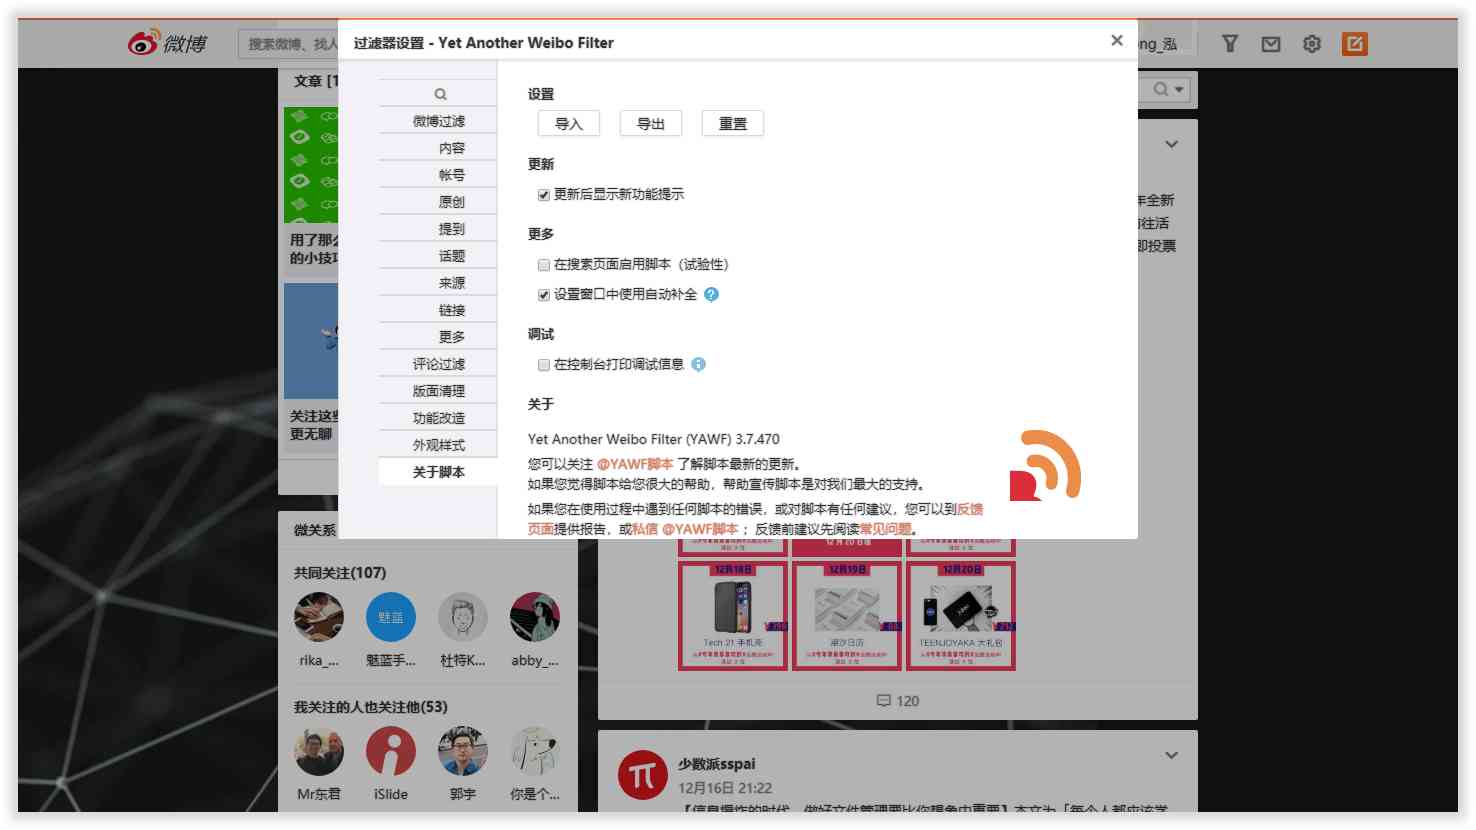Select 内容 tab in sidebar
The image size is (1476, 830).
coord(438,148)
